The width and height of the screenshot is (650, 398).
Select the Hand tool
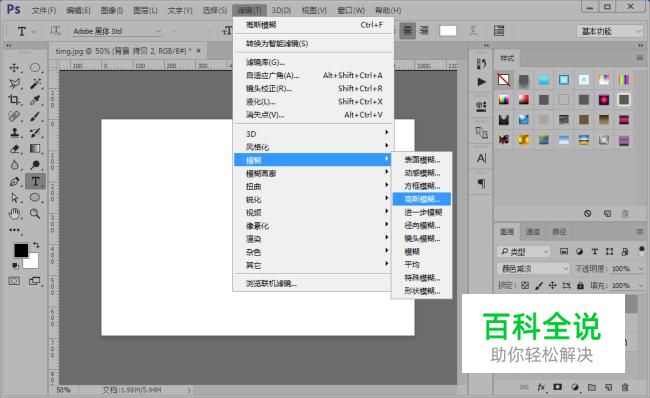(x=15, y=214)
